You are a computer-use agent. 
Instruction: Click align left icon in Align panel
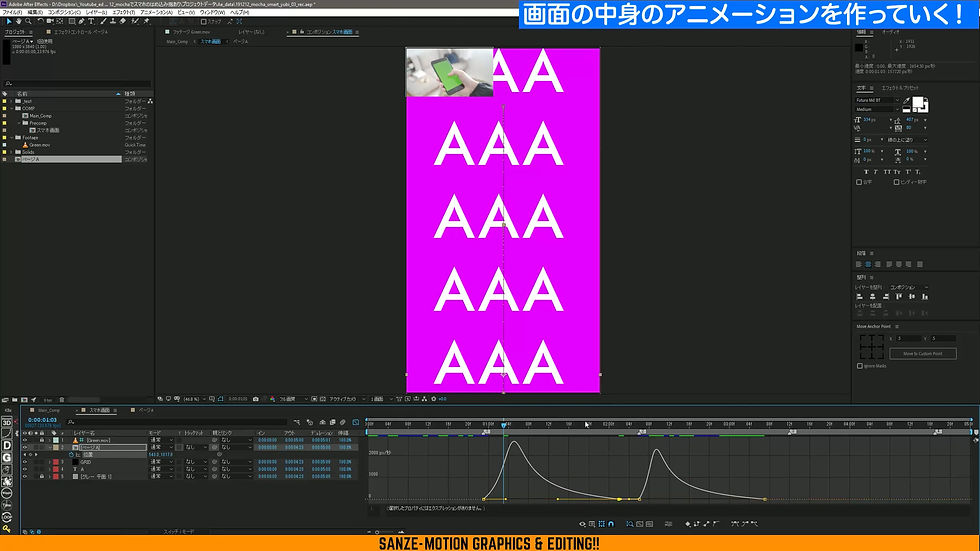coord(859,296)
